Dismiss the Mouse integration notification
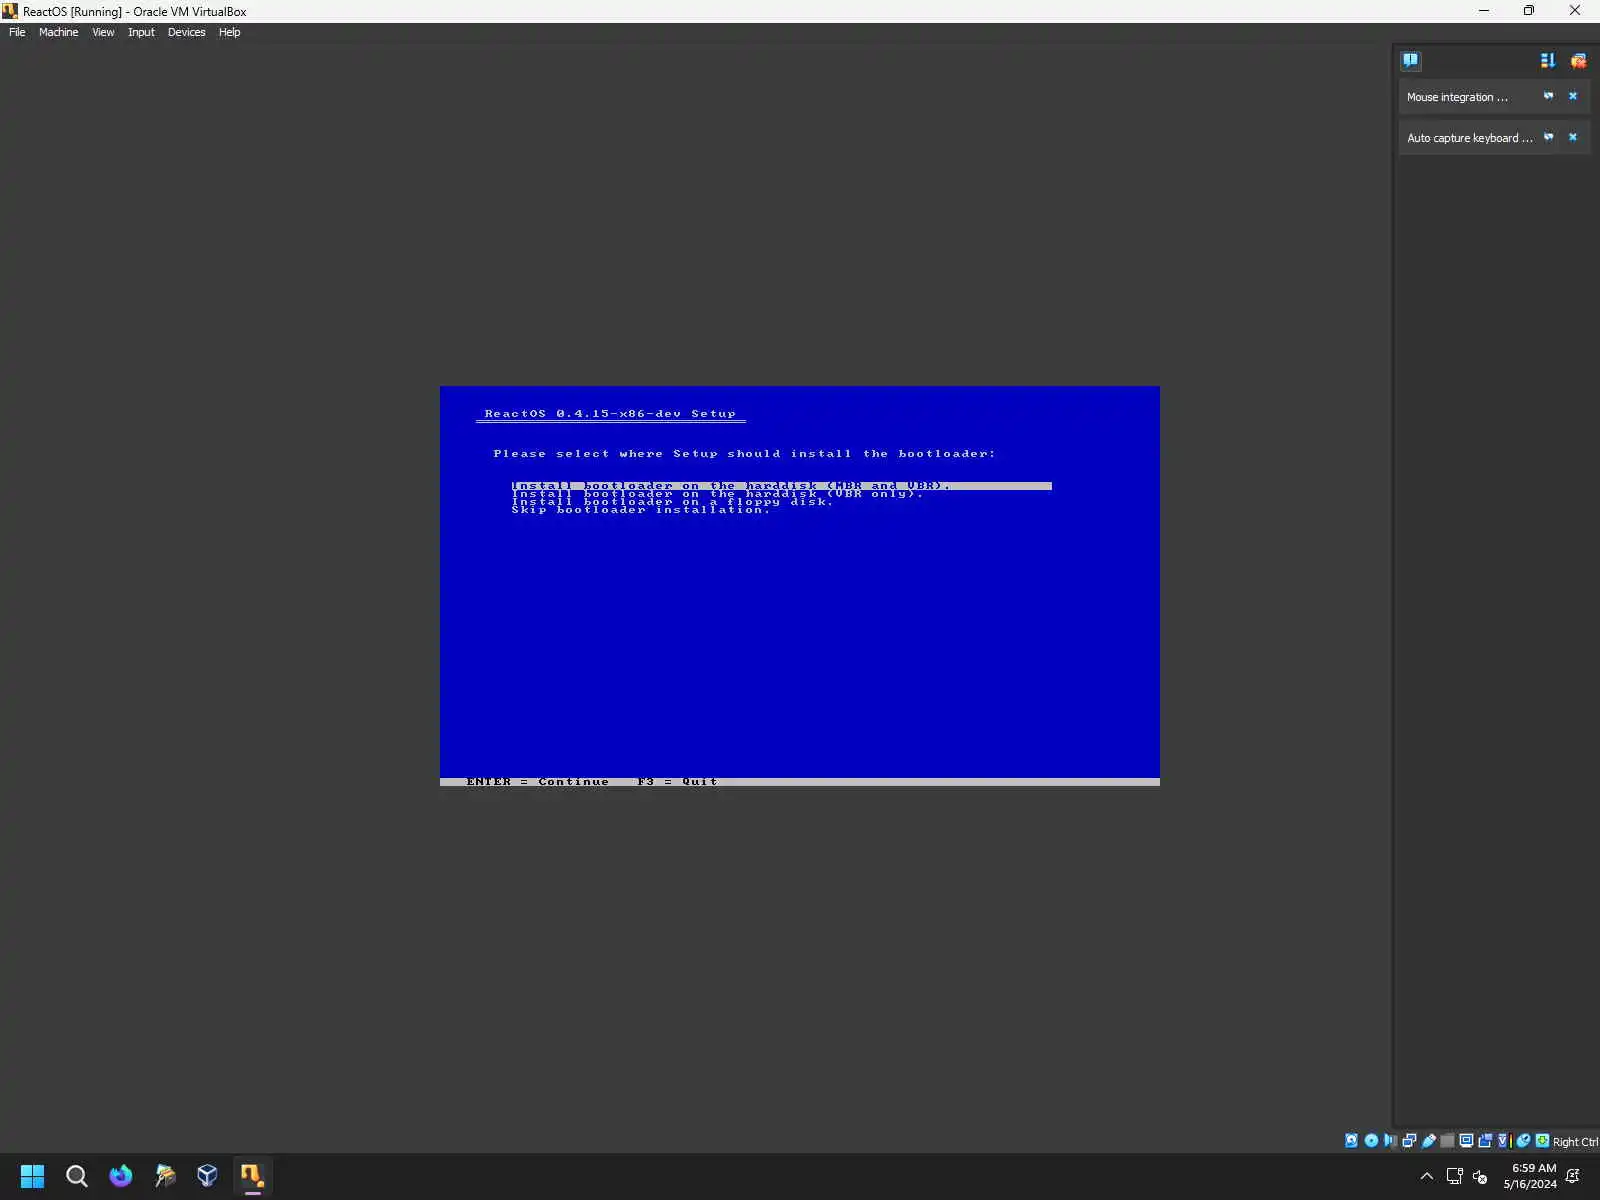 pyautogui.click(x=1573, y=96)
